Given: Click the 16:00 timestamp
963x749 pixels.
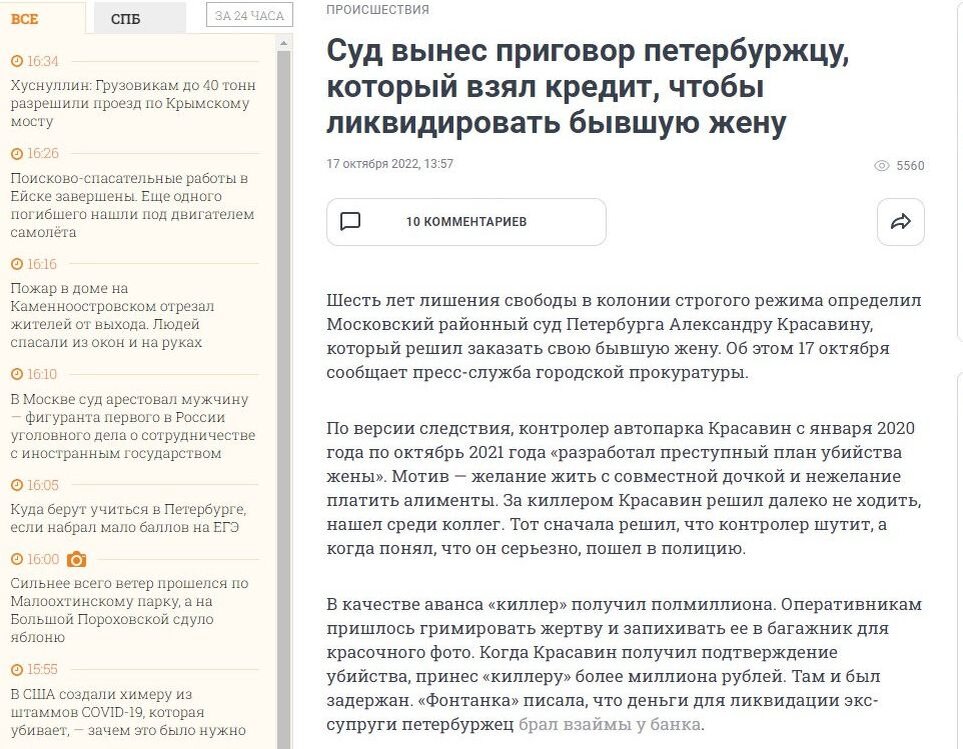Looking at the screenshot, I should click(x=42, y=559).
